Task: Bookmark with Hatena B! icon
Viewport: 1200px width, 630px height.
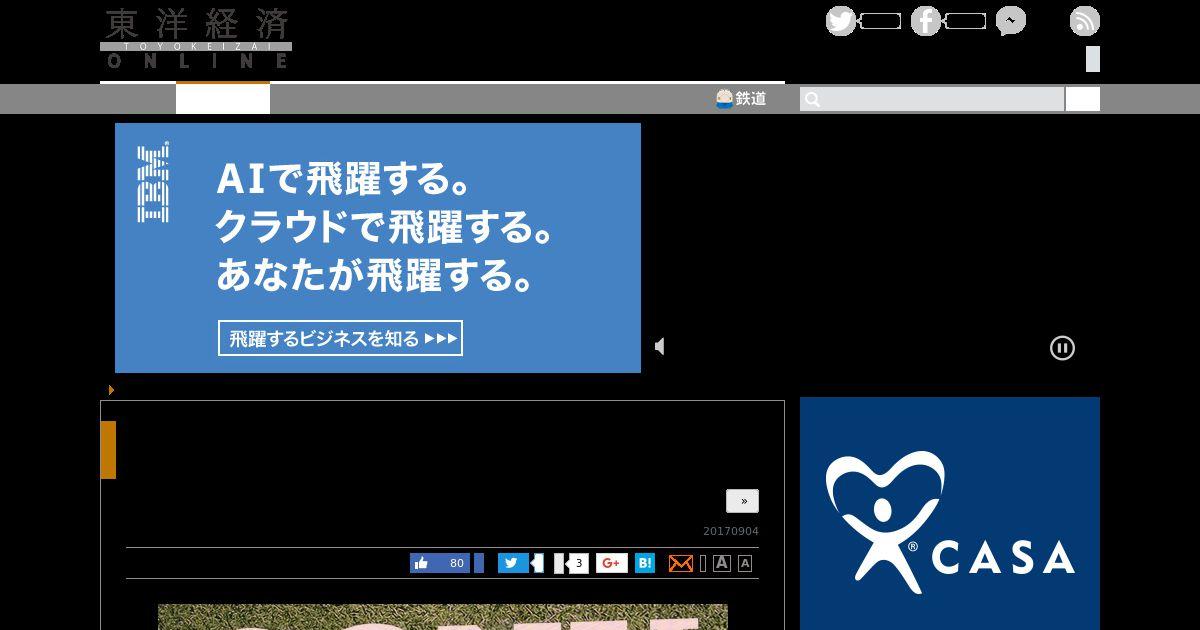Action: click(x=645, y=563)
